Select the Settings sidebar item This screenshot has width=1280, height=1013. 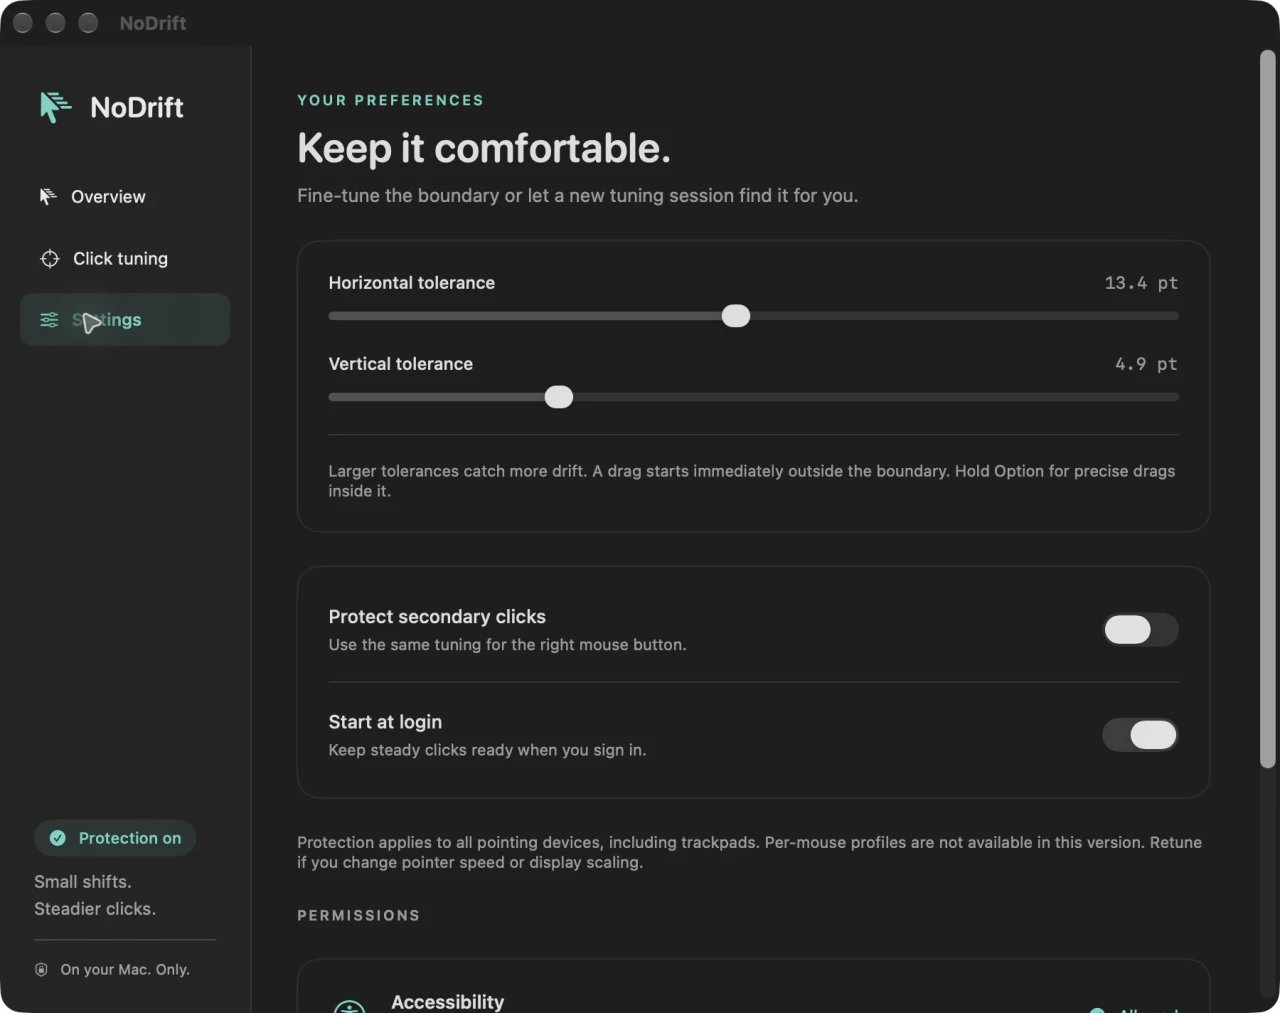(125, 320)
